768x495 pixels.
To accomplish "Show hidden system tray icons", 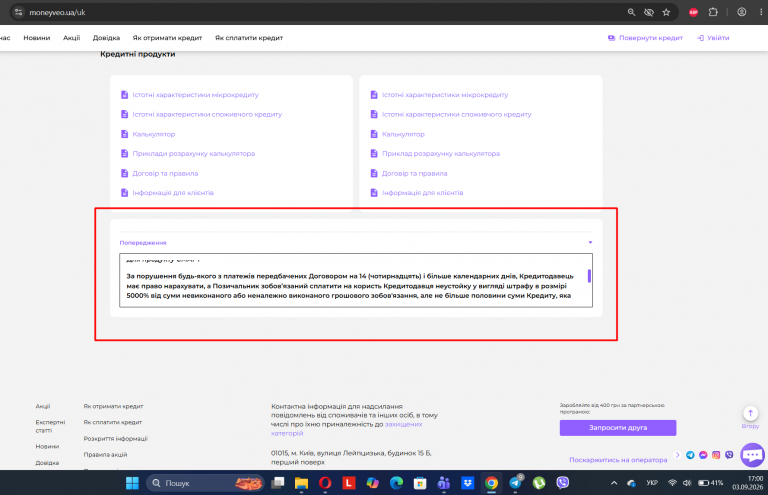I will pos(614,483).
